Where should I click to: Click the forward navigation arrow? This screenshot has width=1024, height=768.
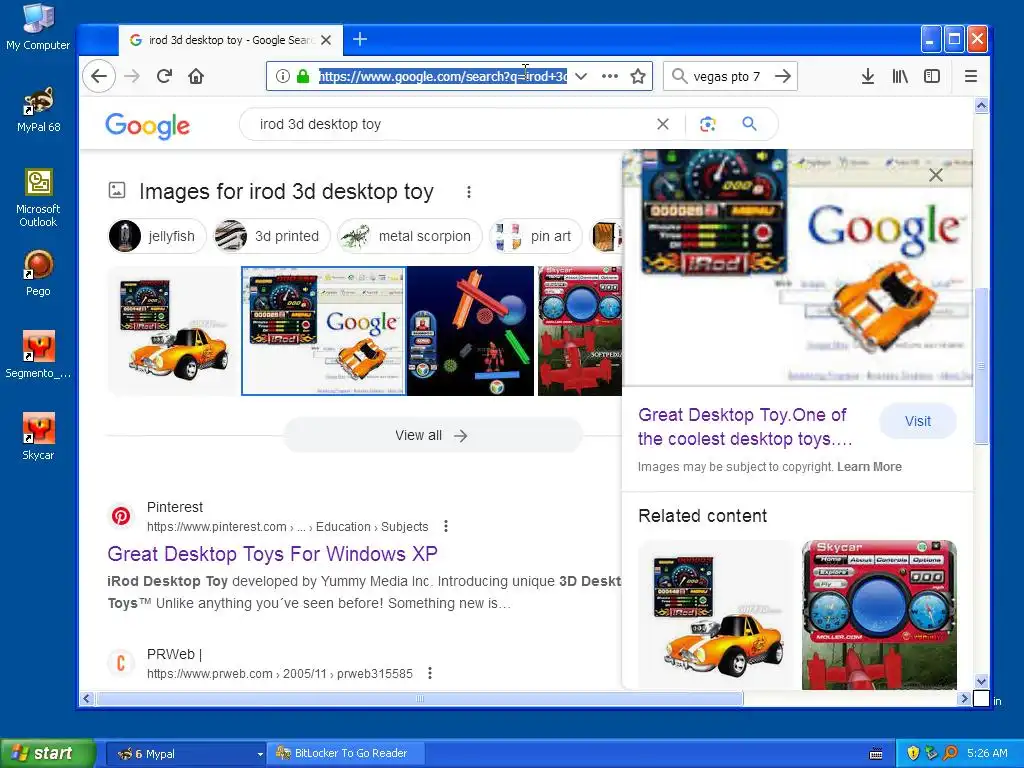click(132, 76)
